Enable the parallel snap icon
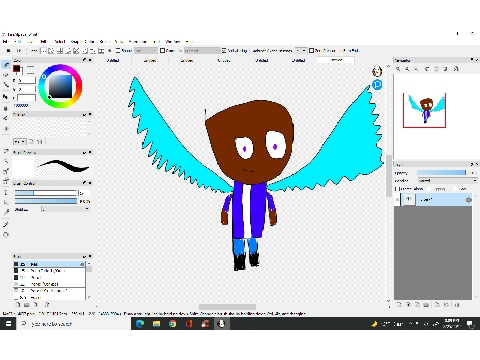The image size is (480, 360). [51, 51]
